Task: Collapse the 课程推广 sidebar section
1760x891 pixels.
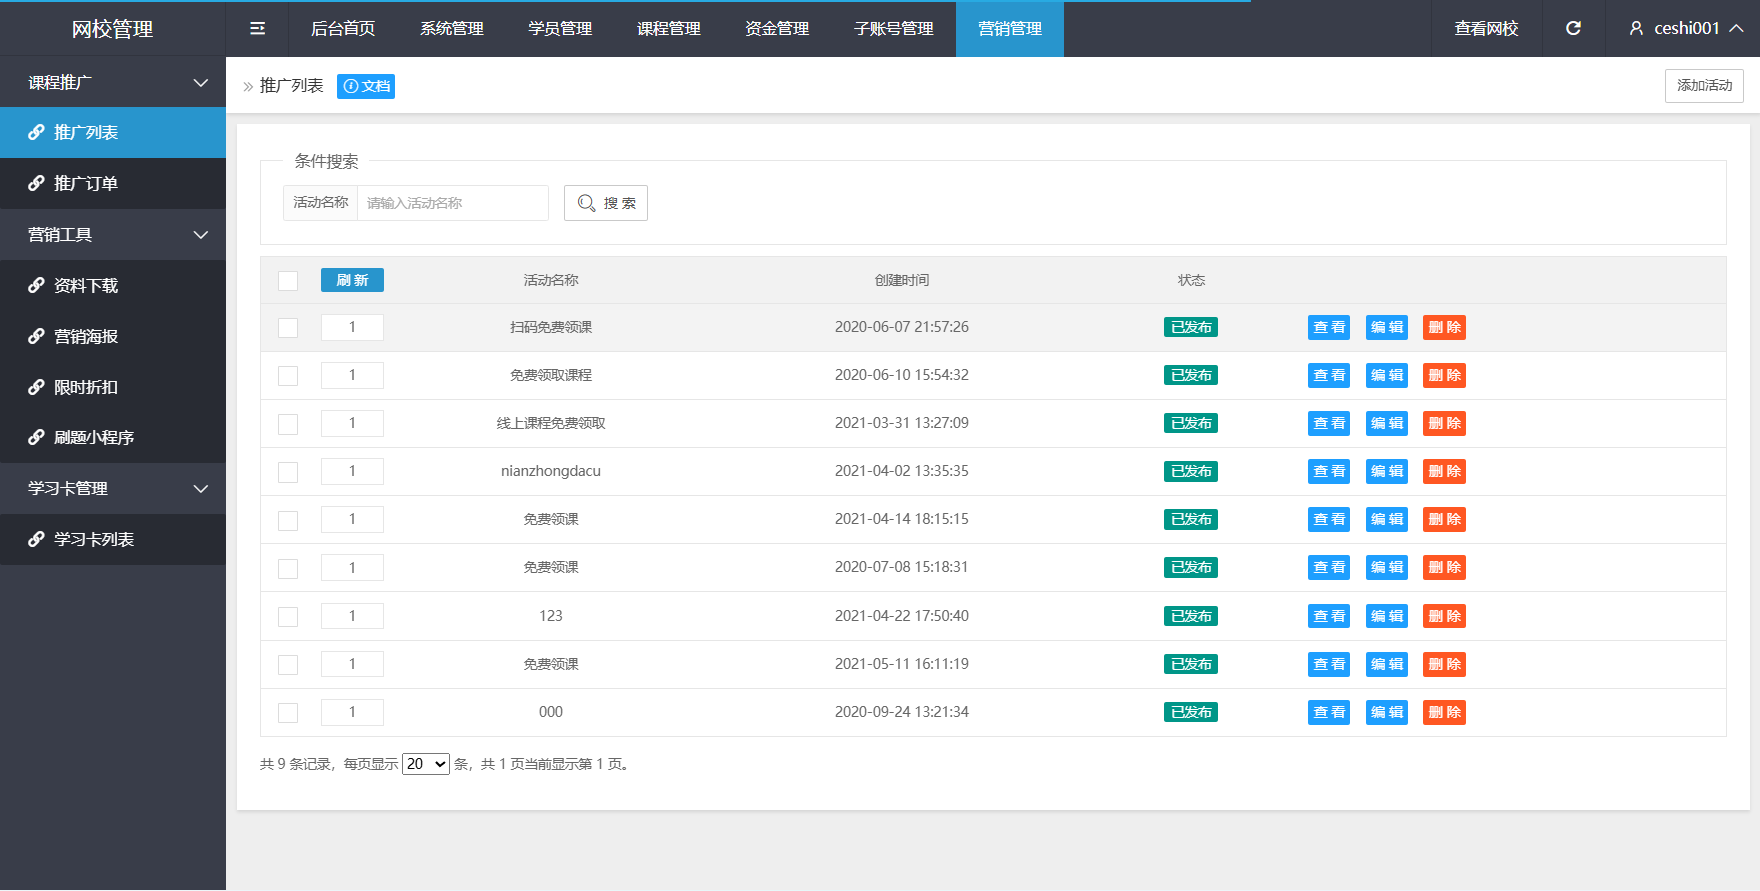Action: click(x=201, y=83)
